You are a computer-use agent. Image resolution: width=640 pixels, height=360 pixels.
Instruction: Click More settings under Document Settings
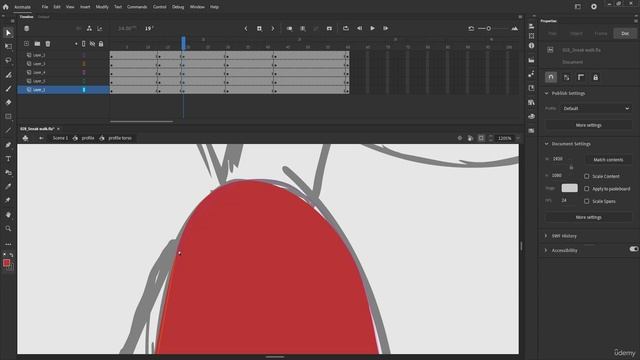point(589,218)
